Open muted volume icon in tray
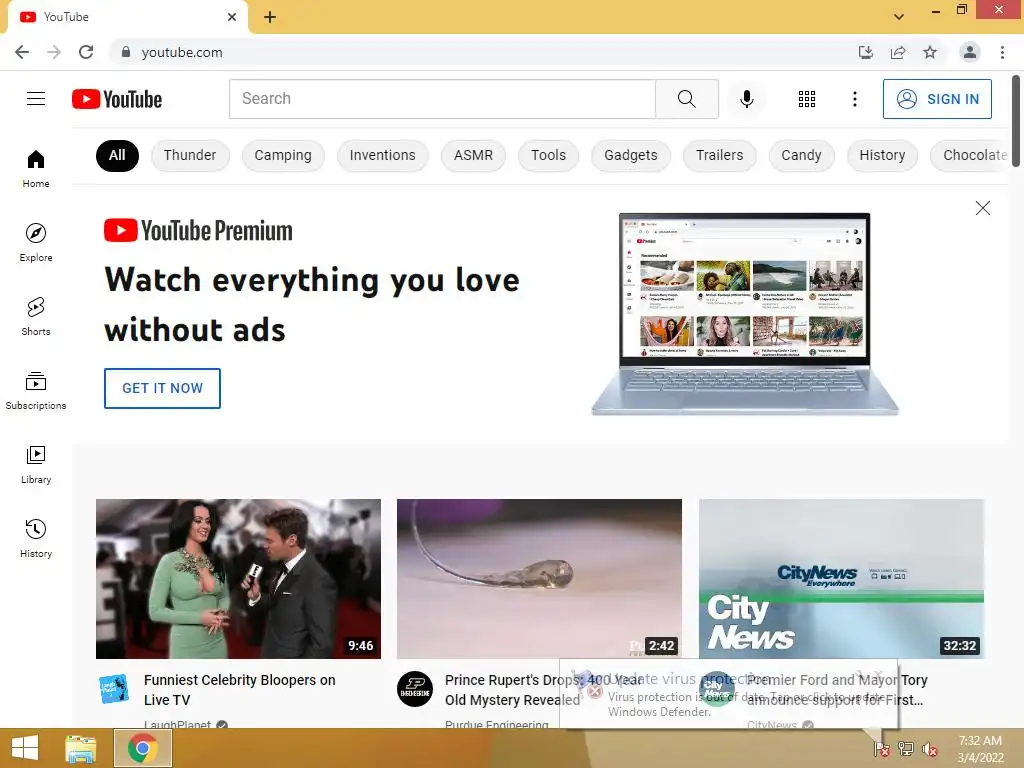1024x768 pixels. pos(930,749)
